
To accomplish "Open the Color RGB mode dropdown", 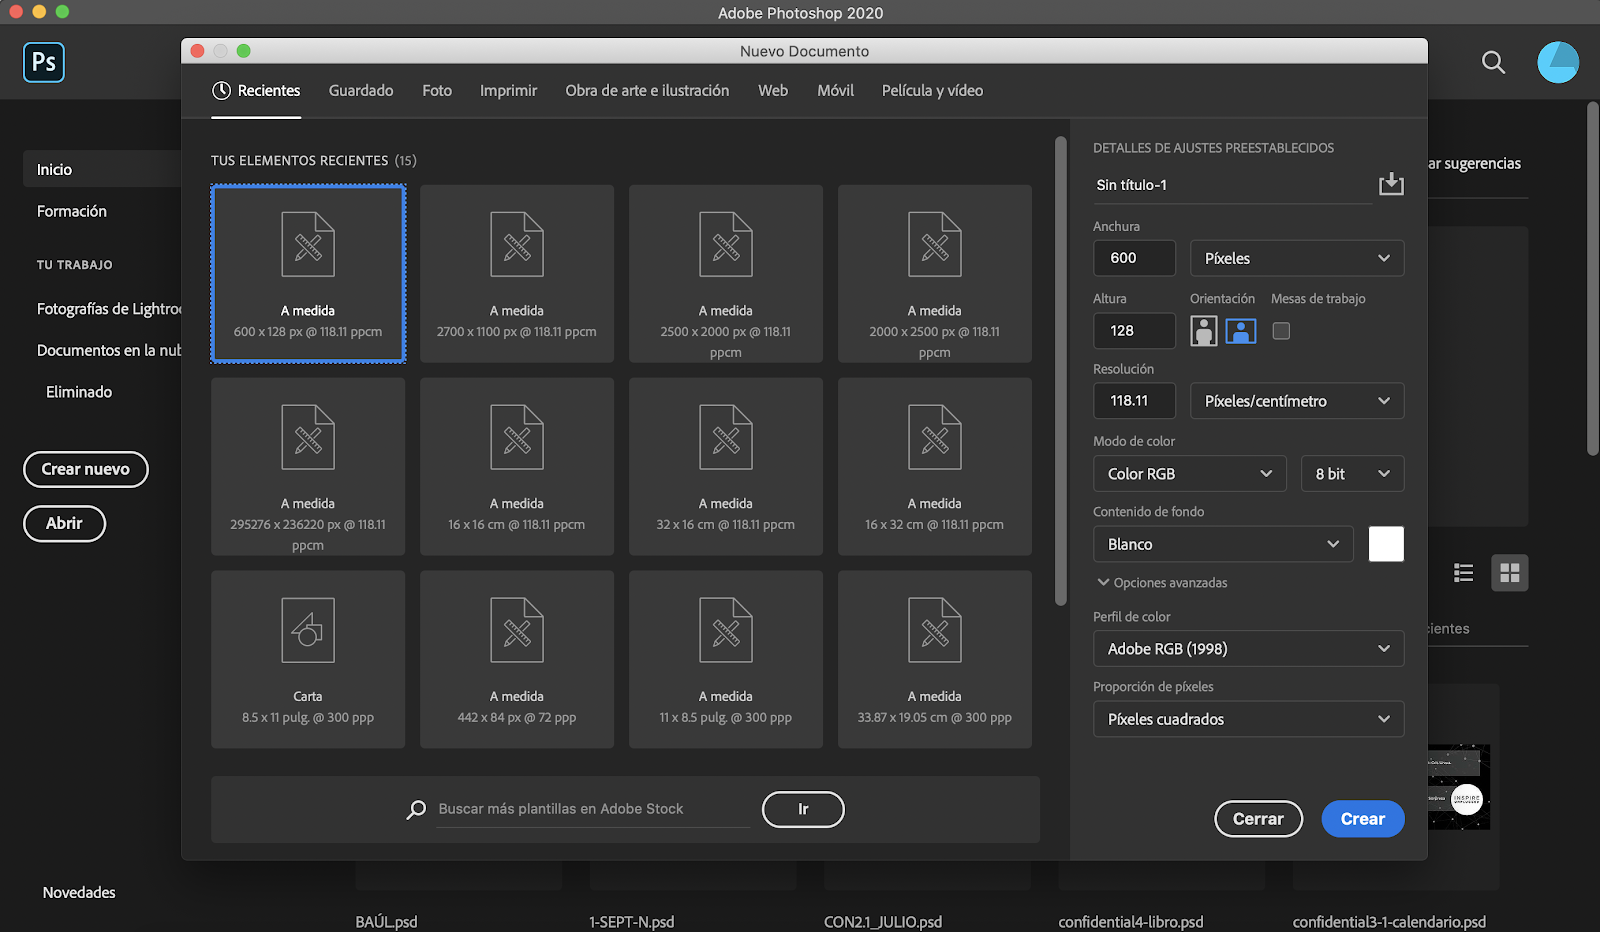I will pos(1189,474).
